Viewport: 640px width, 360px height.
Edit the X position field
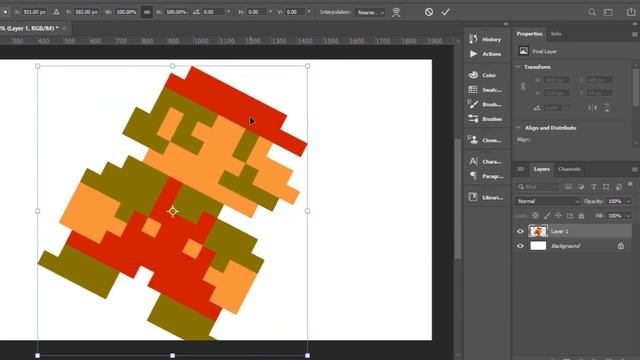point(34,12)
